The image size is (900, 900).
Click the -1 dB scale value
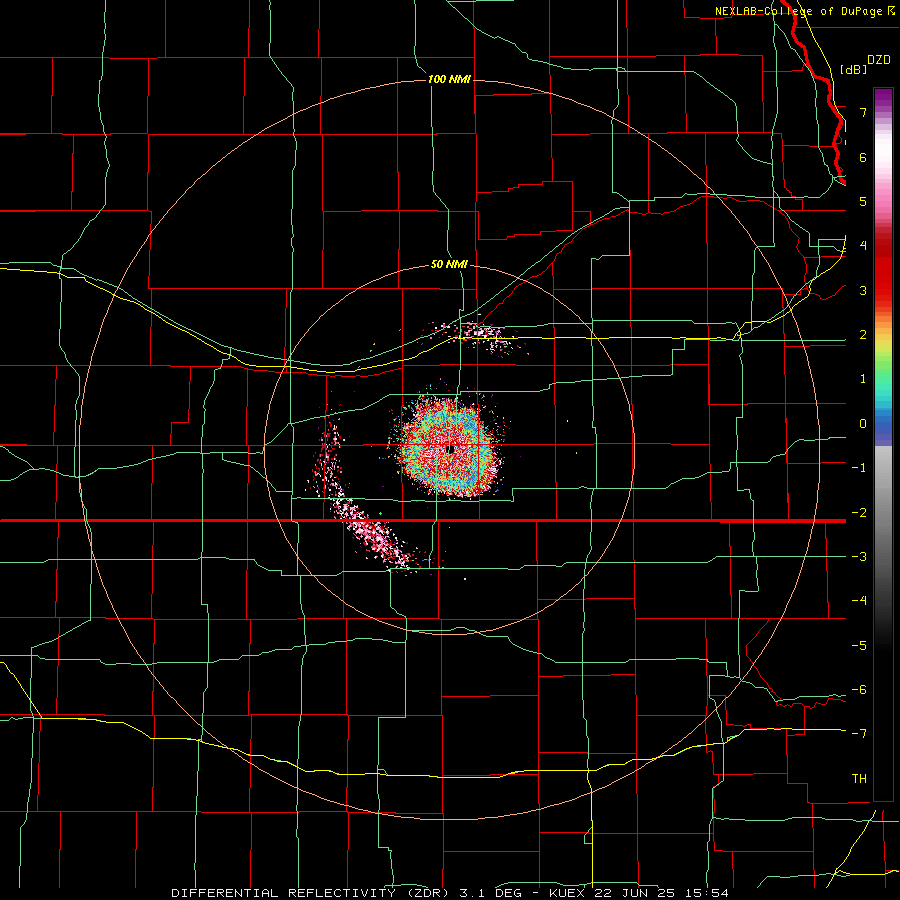click(x=859, y=468)
